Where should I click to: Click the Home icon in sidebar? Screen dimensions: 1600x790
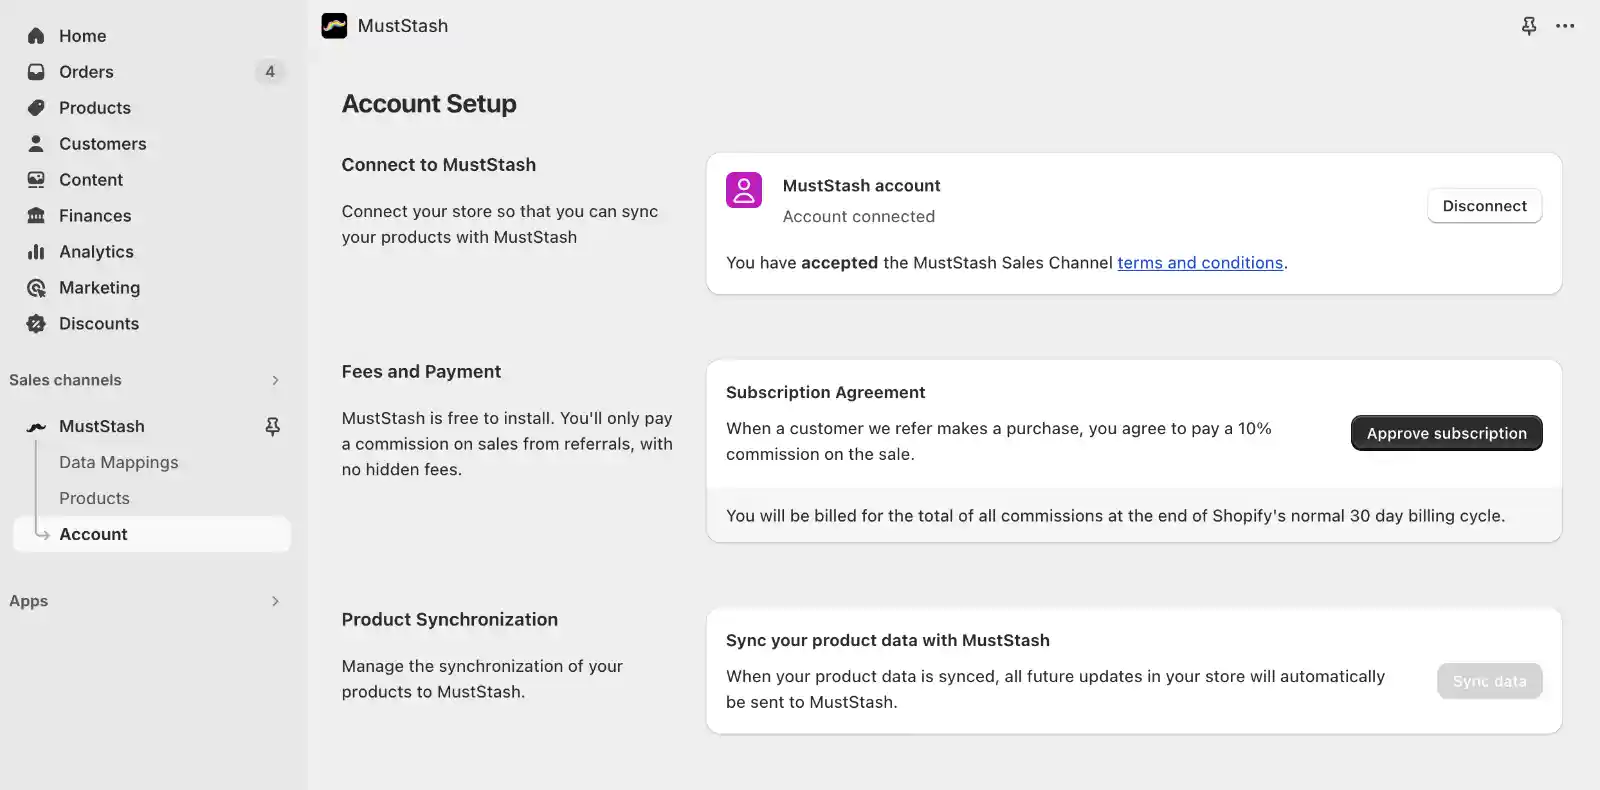36,36
